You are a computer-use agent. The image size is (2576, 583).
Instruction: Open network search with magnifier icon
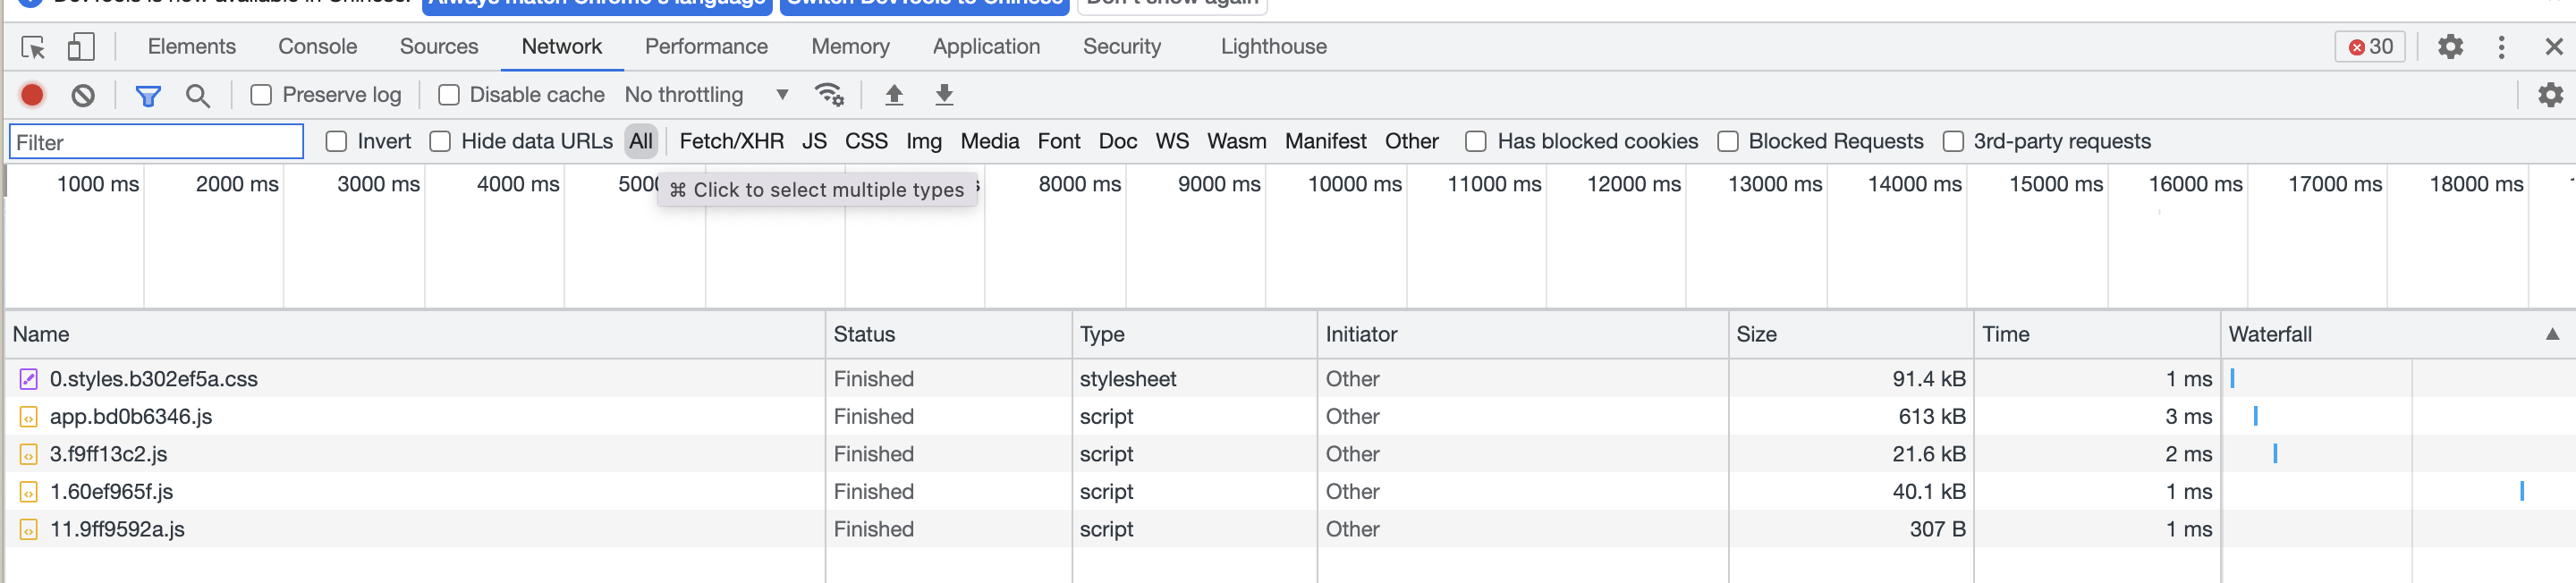coord(198,95)
